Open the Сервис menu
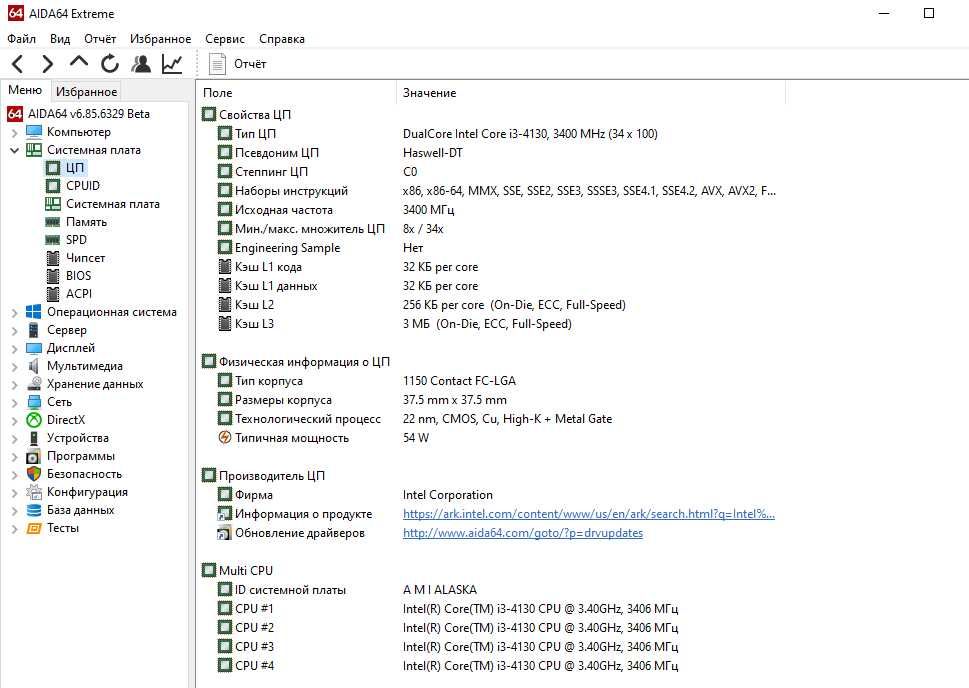 click(225, 39)
